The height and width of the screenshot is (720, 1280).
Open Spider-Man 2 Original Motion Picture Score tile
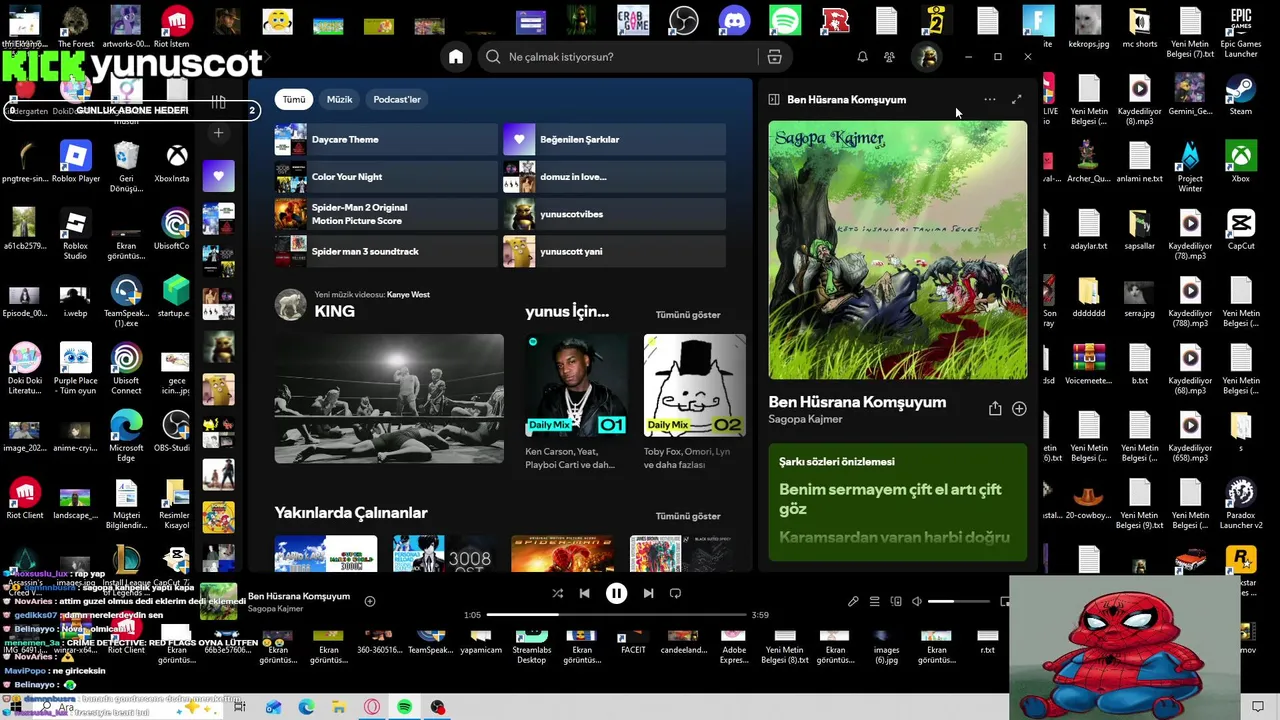(x=386, y=214)
